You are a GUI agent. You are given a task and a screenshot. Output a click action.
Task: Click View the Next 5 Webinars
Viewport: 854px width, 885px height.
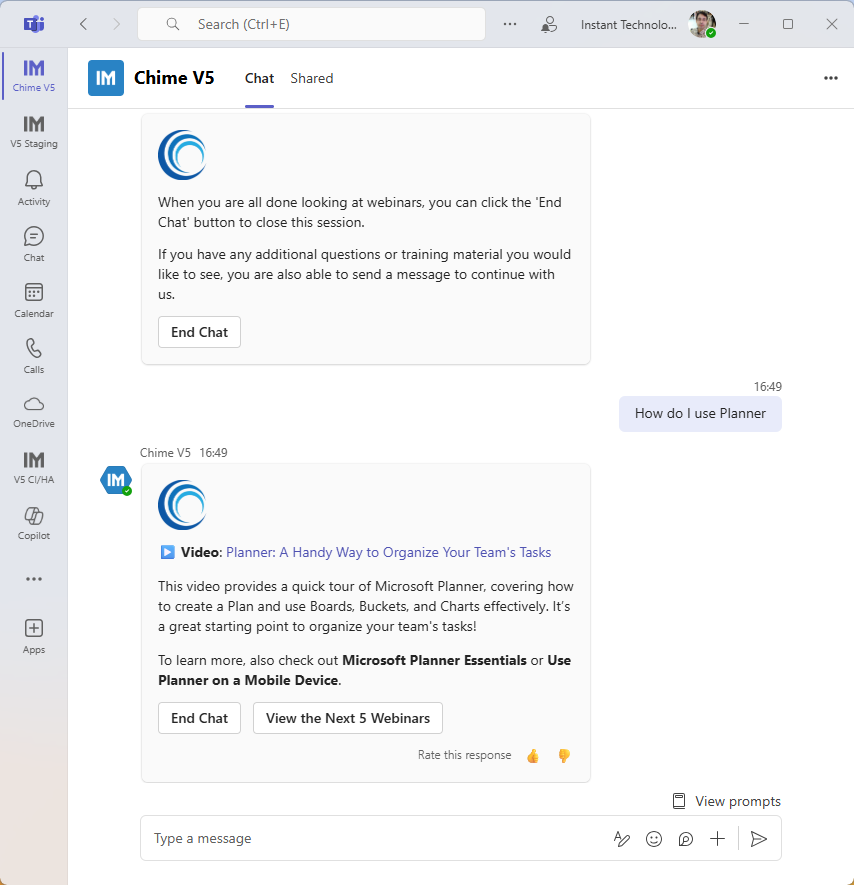348,718
